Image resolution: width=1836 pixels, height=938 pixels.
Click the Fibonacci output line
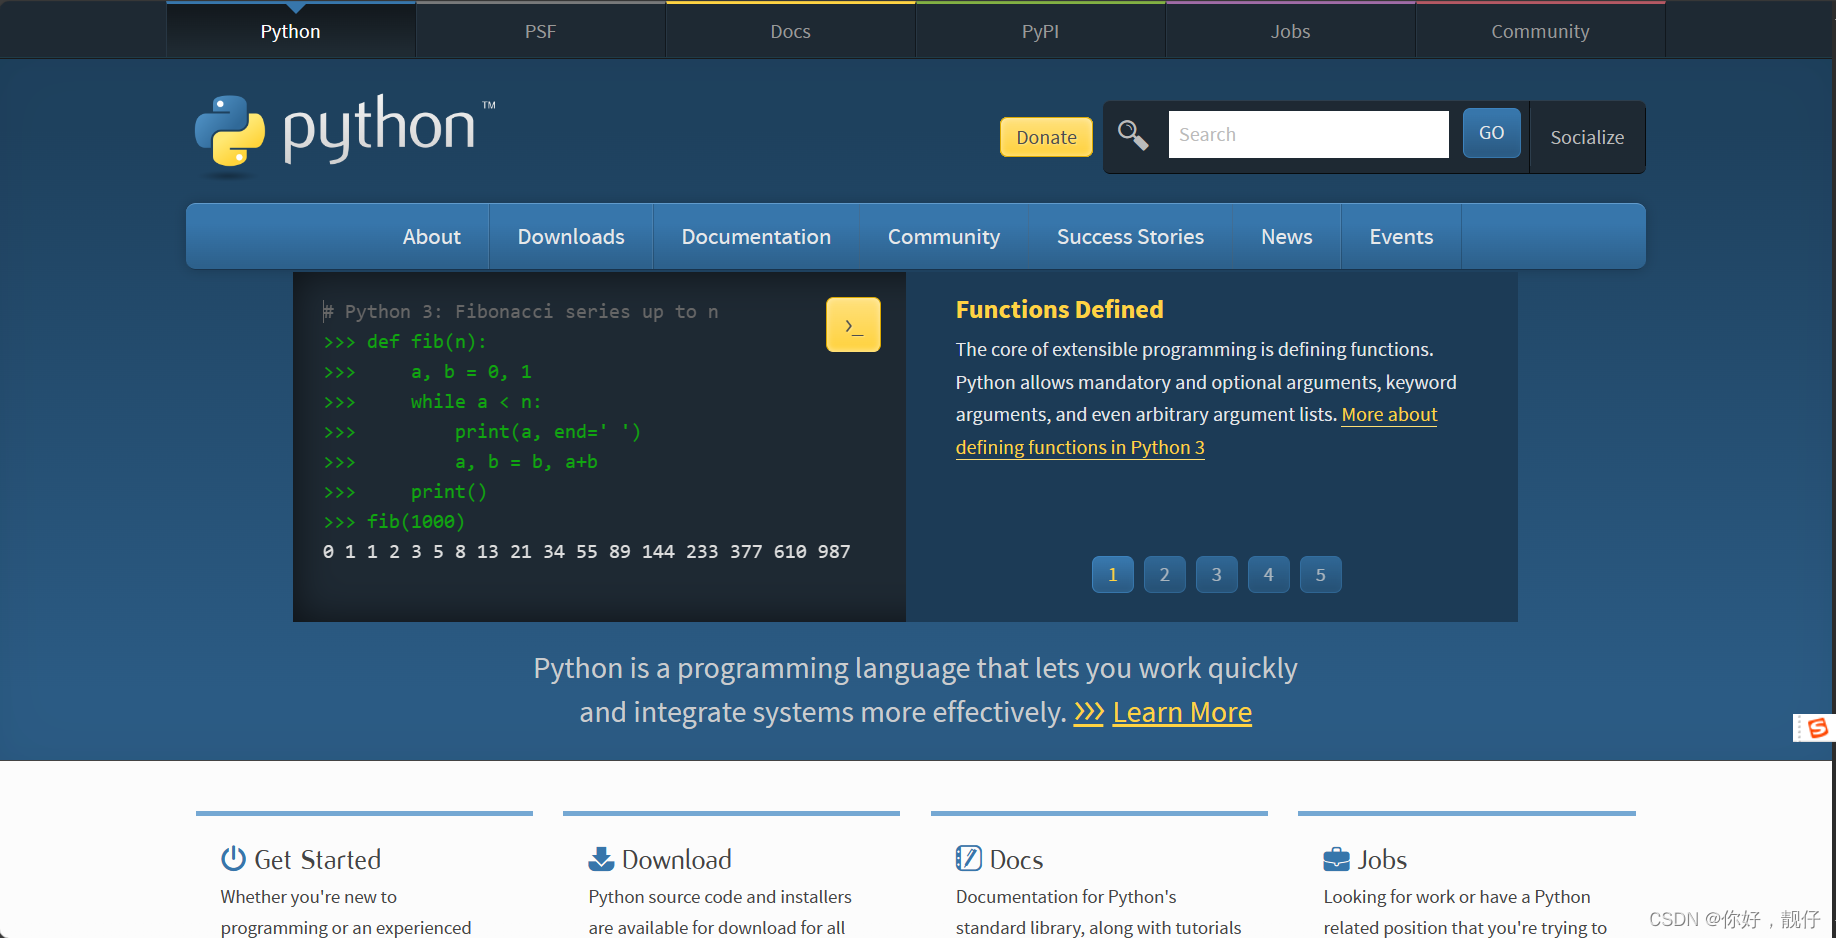[x=587, y=551]
